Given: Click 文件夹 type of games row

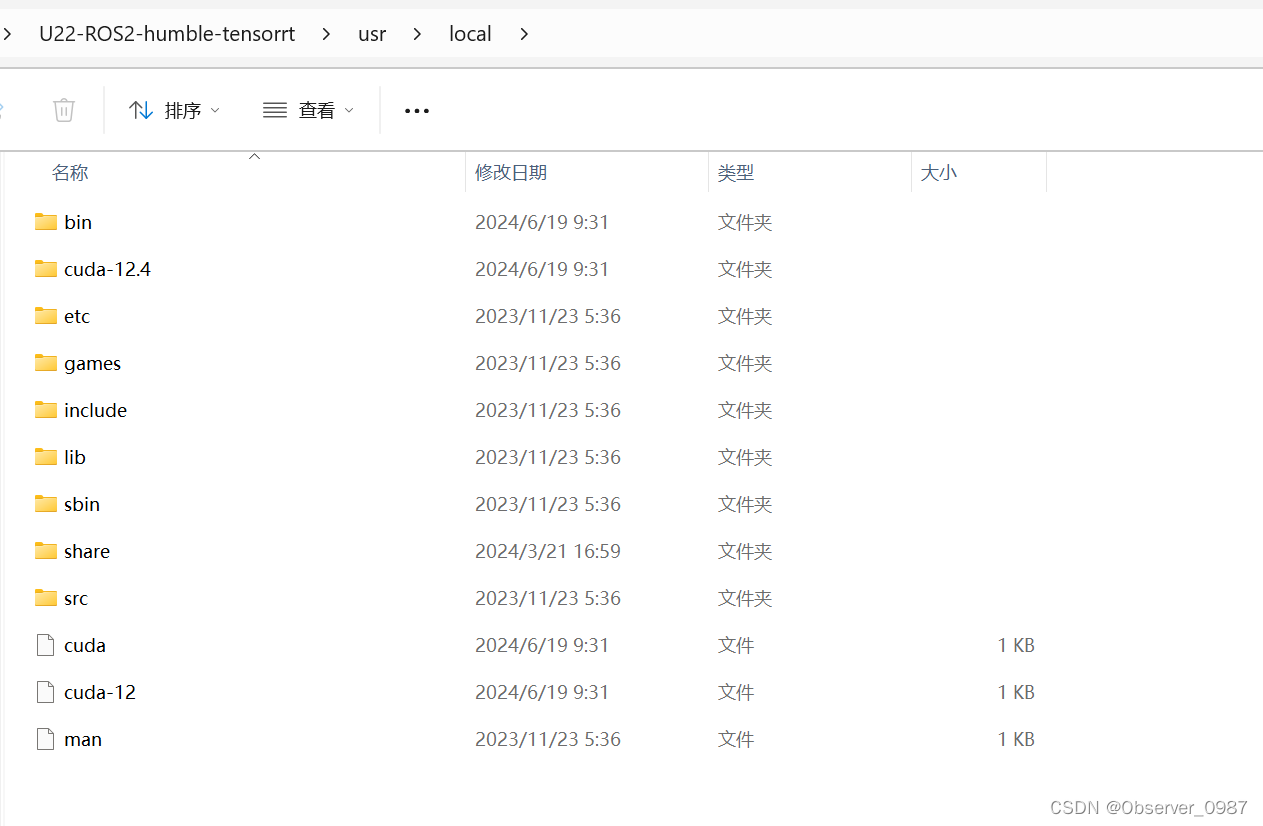Looking at the screenshot, I should [x=745, y=363].
